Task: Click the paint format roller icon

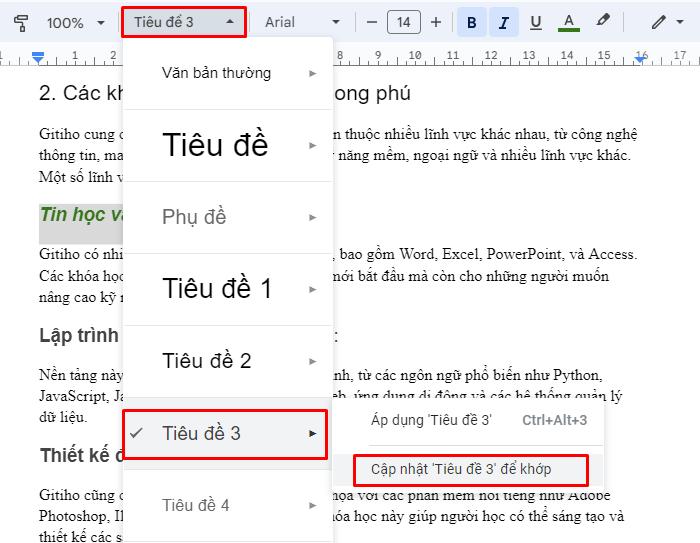Action: tap(21, 22)
